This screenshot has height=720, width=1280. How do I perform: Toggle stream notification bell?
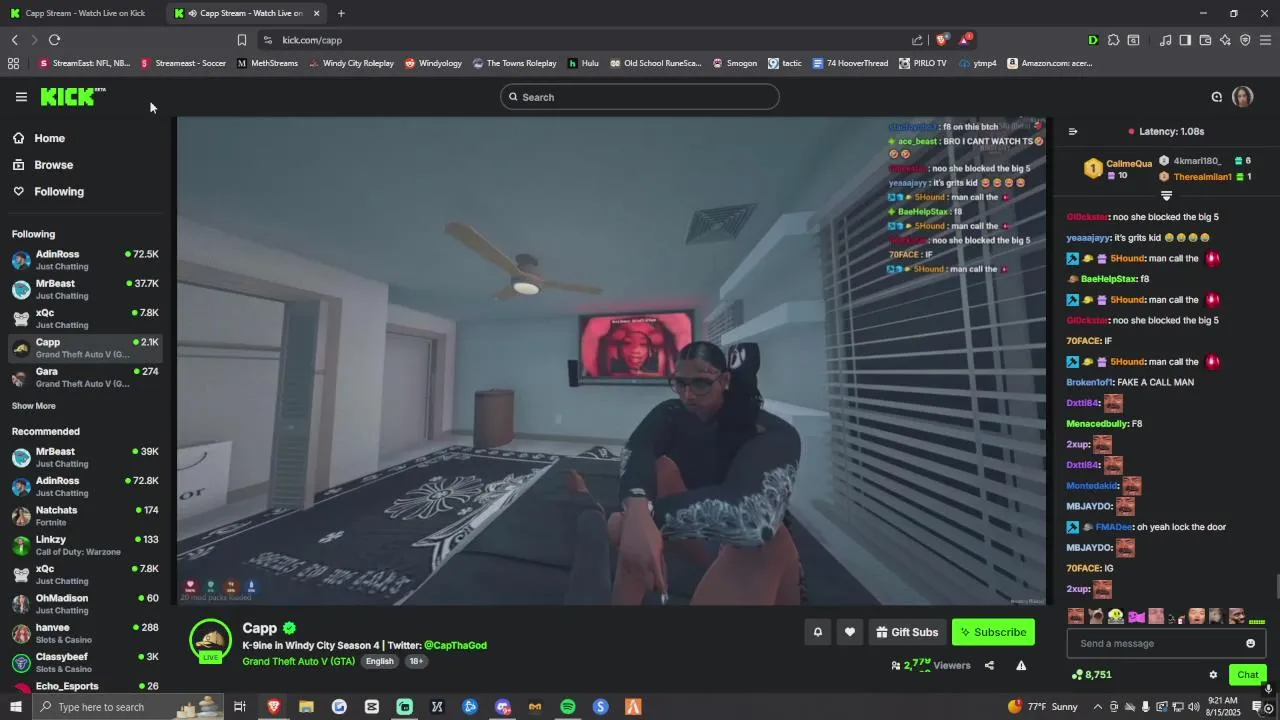[x=817, y=632]
